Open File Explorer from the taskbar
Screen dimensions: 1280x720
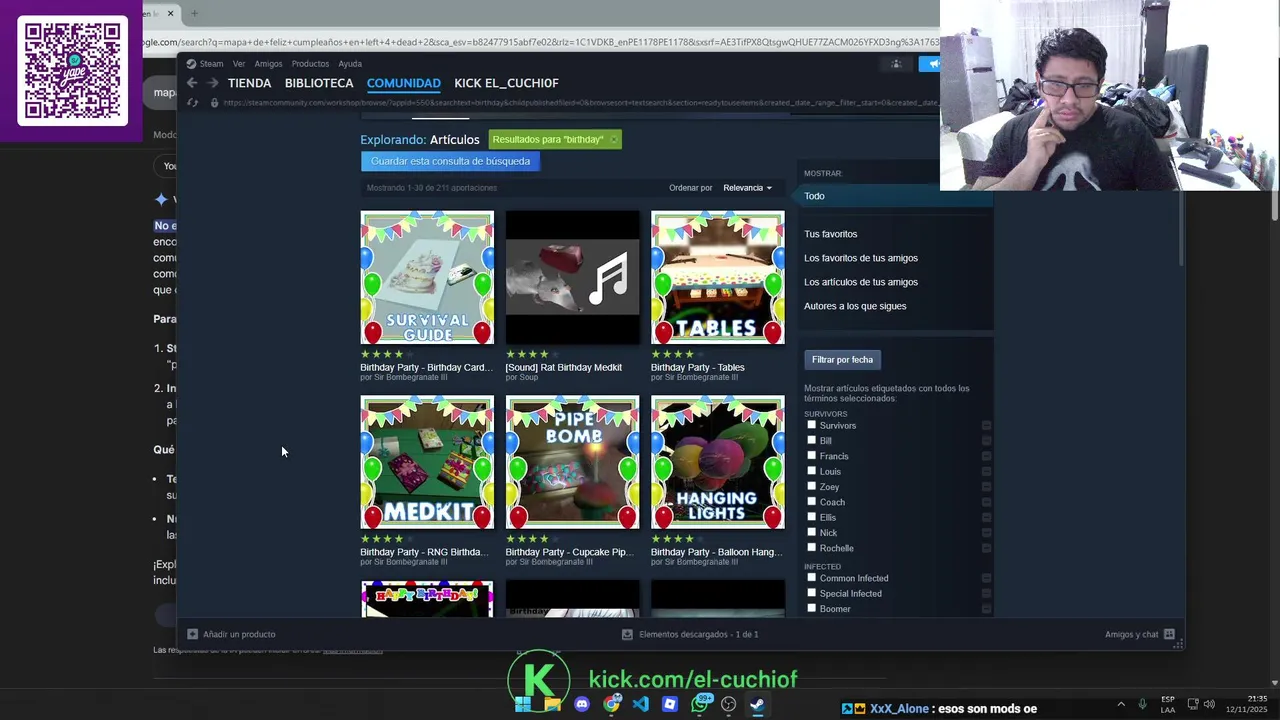pyautogui.click(x=552, y=704)
